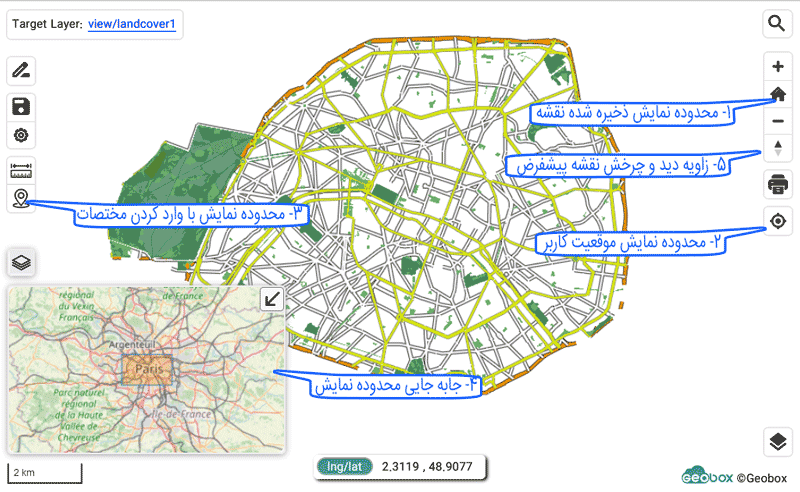
Task: Reset map rotation with compass arrows
Action: coord(778,148)
